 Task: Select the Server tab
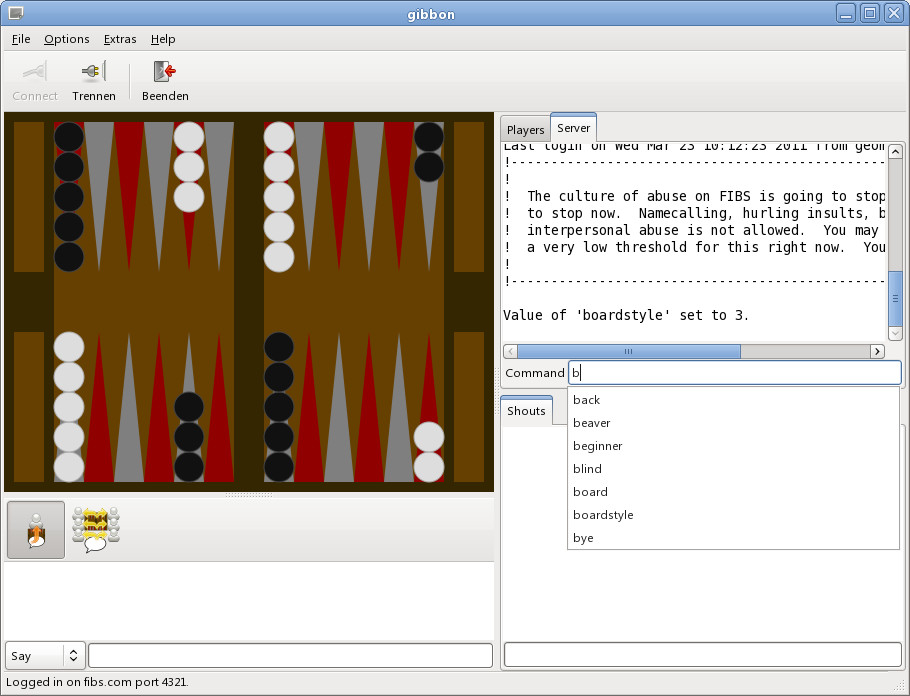coord(573,128)
